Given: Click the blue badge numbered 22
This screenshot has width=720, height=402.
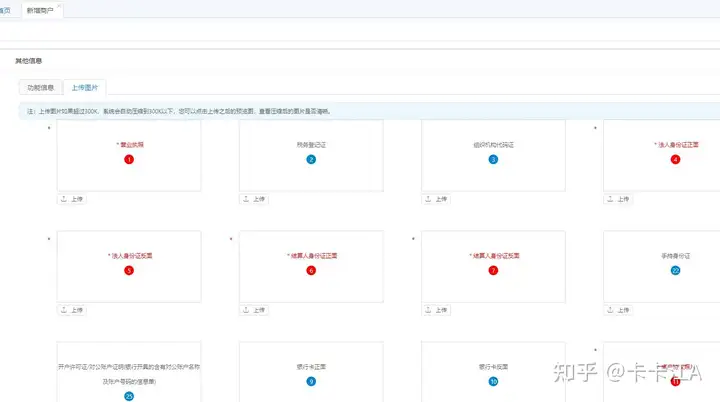Looking at the screenshot, I should pyautogui.click(x=675, y=271).
